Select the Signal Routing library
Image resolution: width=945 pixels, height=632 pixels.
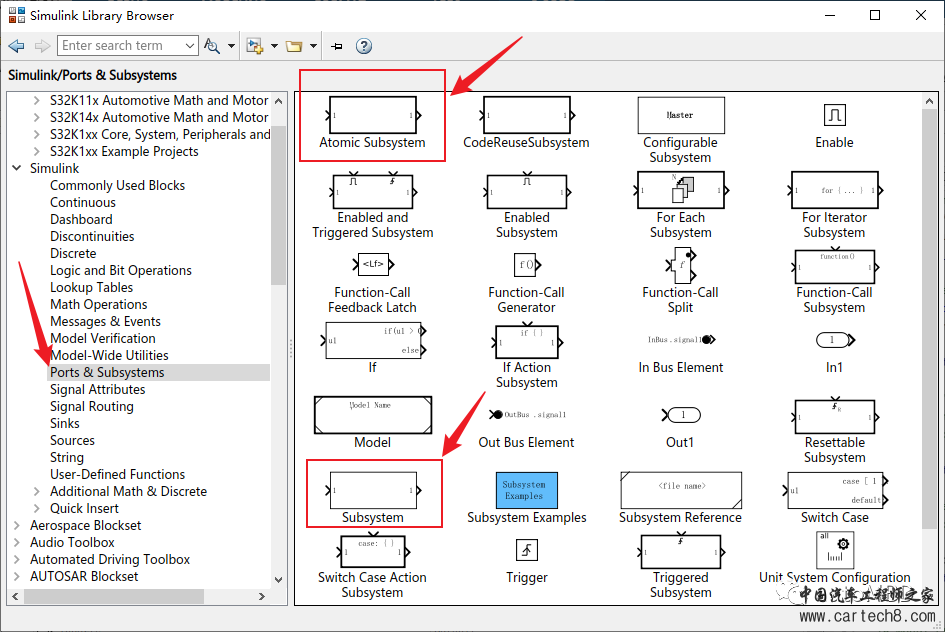(x=92, y=407)
